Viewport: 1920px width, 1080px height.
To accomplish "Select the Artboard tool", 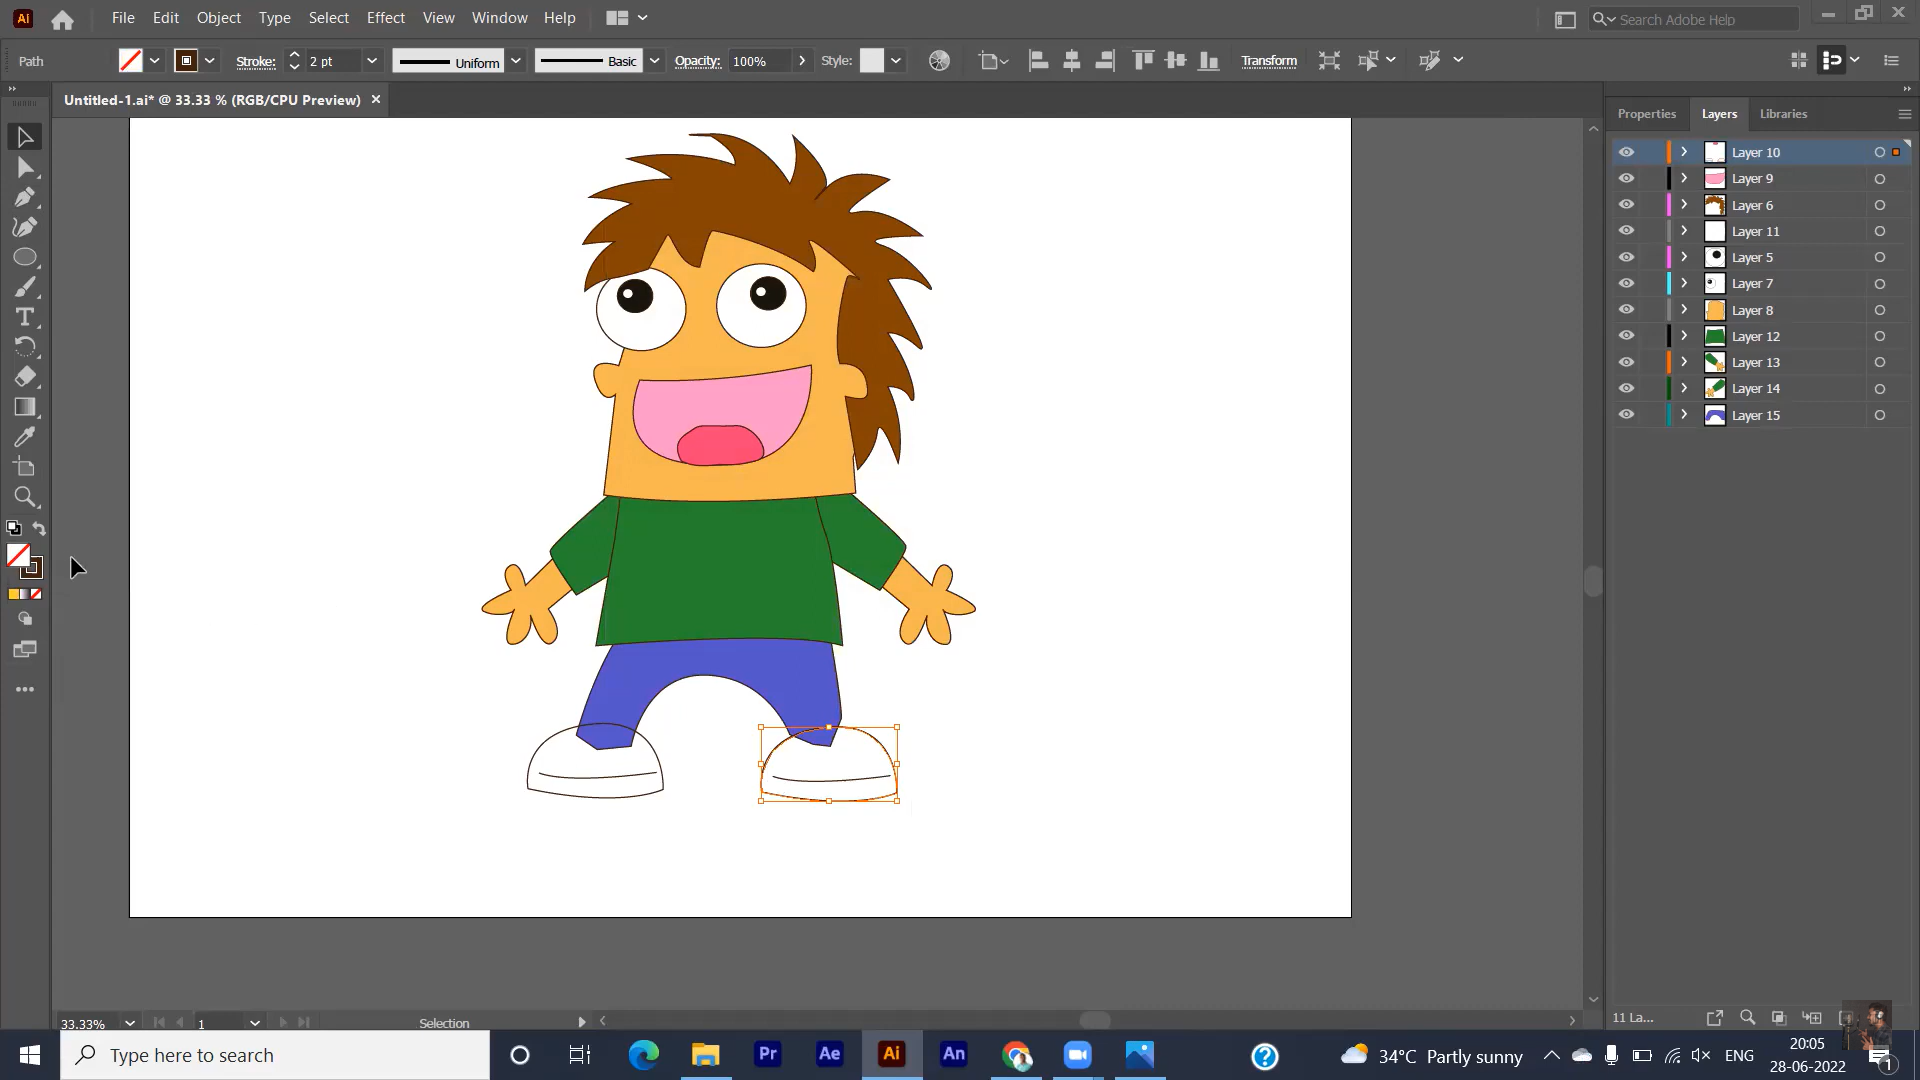I will (x=25, y=467).
